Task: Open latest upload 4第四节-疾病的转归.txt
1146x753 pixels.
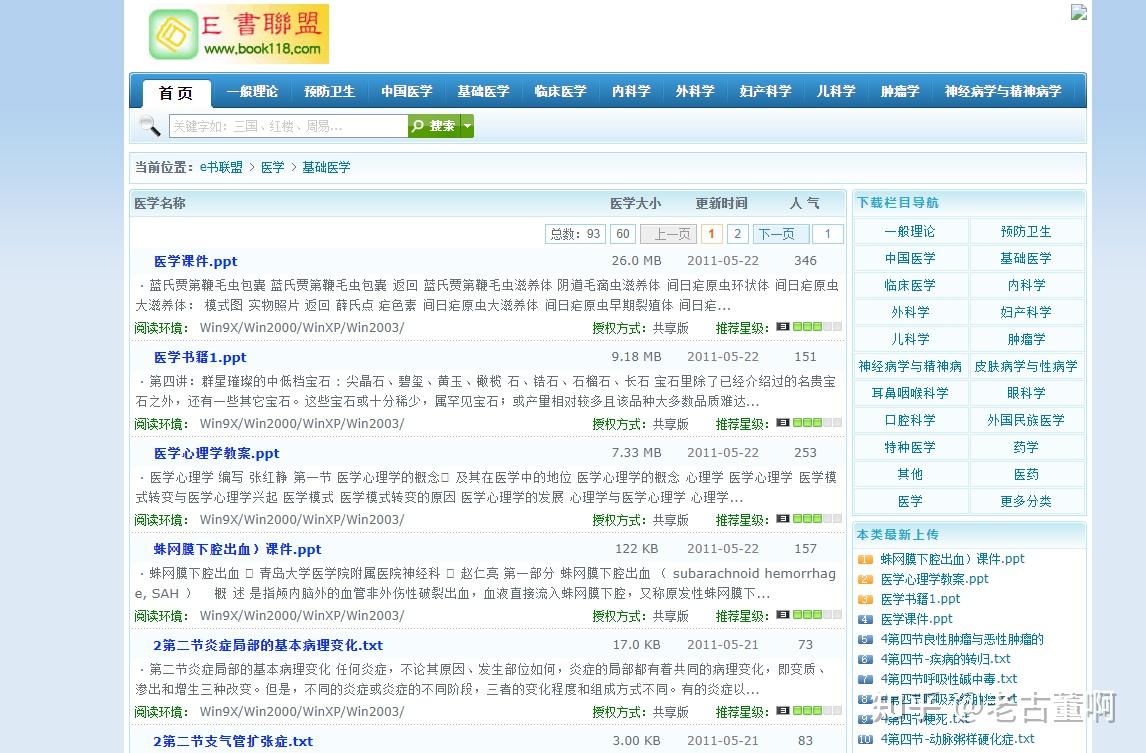Action: click(946, 659)
